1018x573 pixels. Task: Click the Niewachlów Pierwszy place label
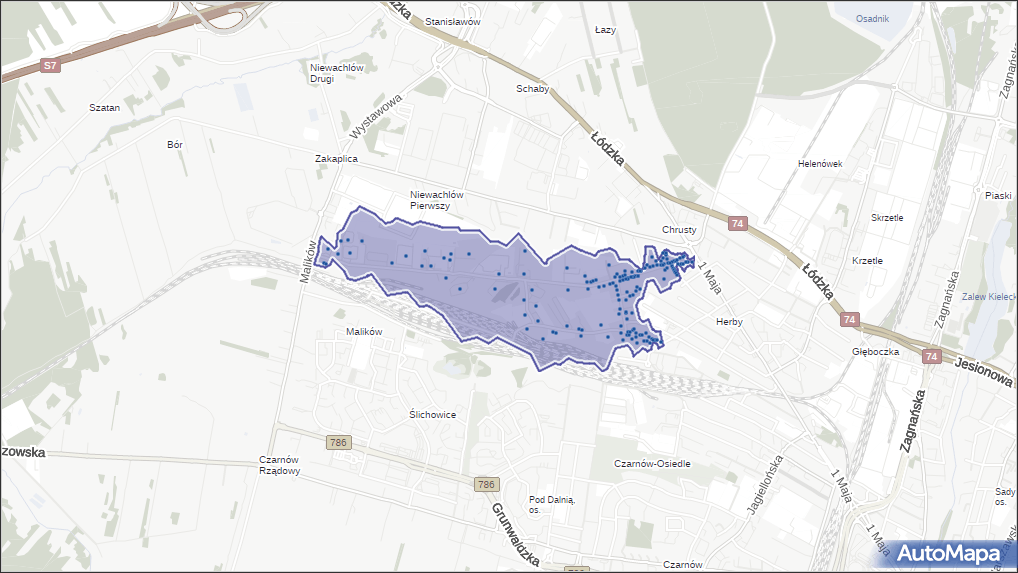pyautogui.click(x=437, y=200)
